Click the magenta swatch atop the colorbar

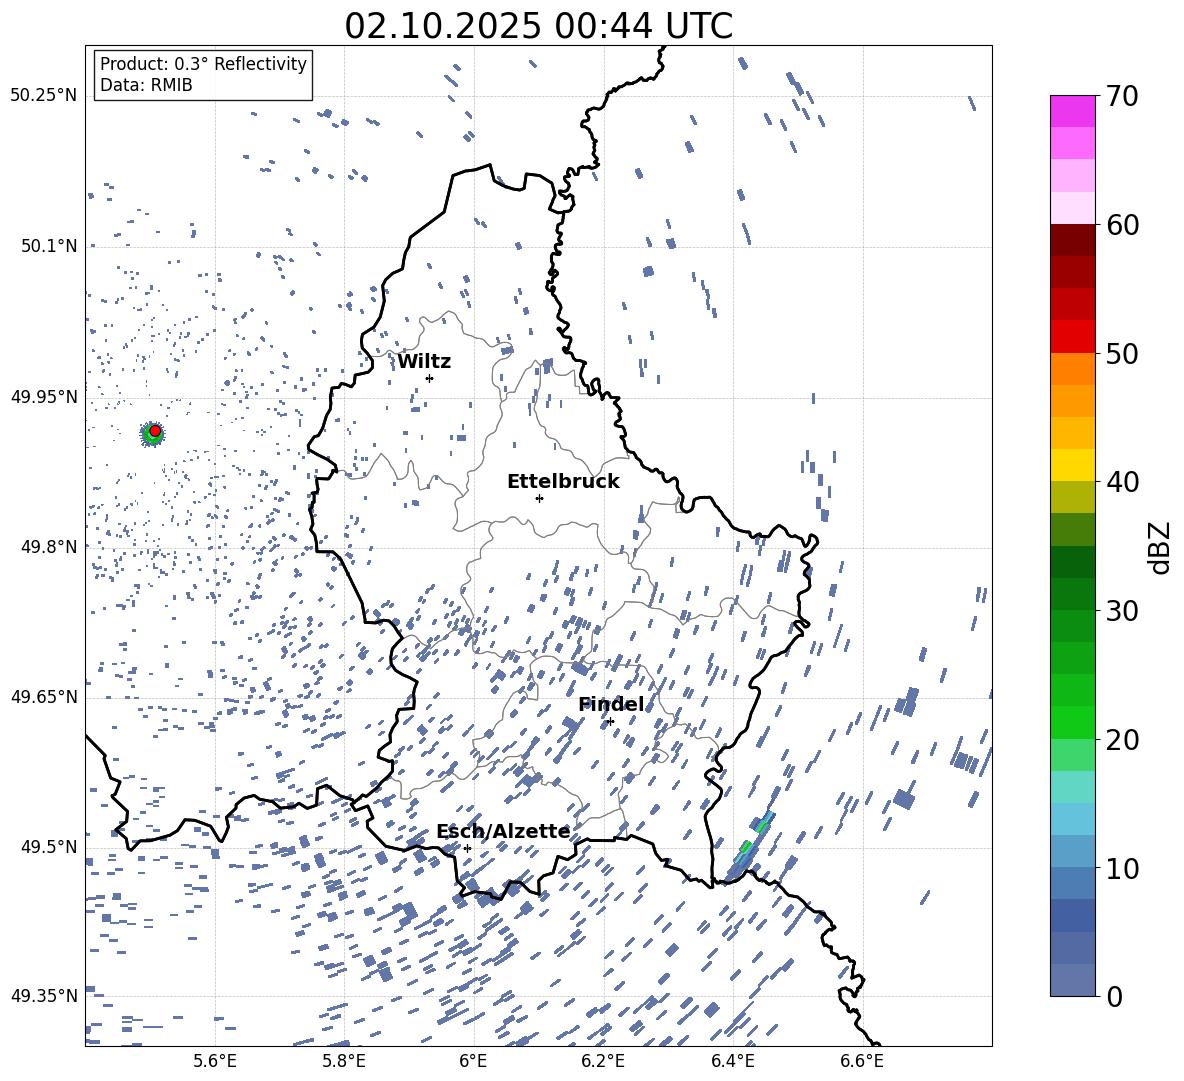[x=1072, y=112]
